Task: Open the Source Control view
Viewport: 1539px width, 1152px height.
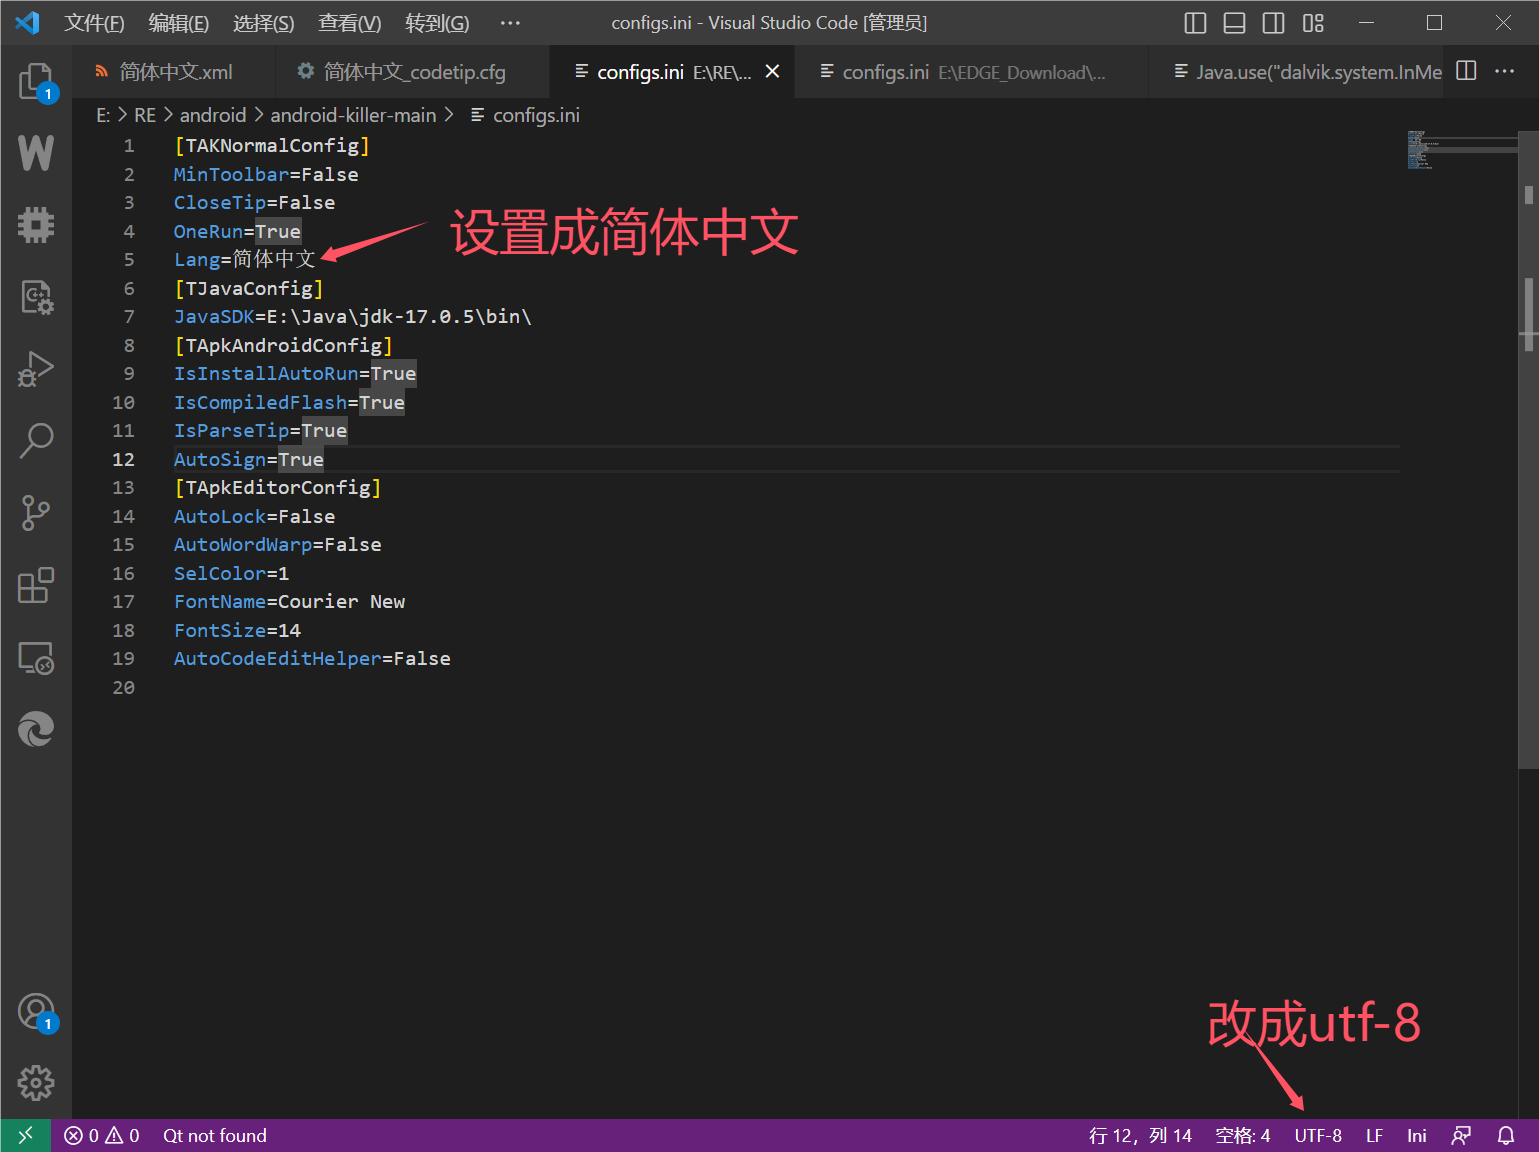Action: 36,512
